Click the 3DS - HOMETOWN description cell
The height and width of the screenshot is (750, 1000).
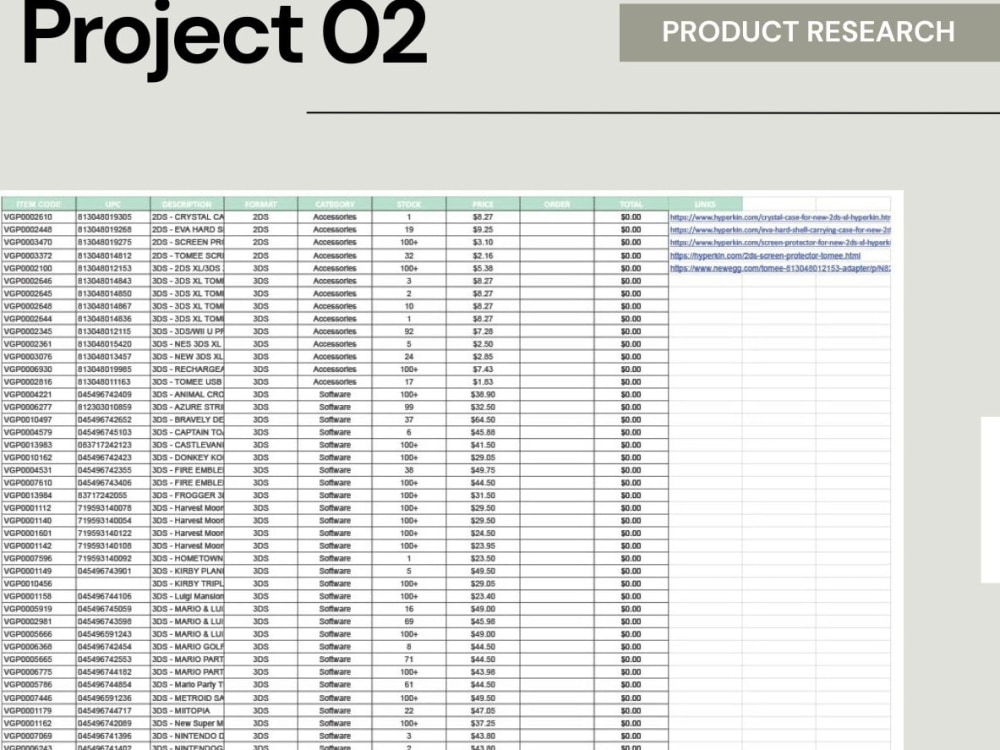[188, 559]
